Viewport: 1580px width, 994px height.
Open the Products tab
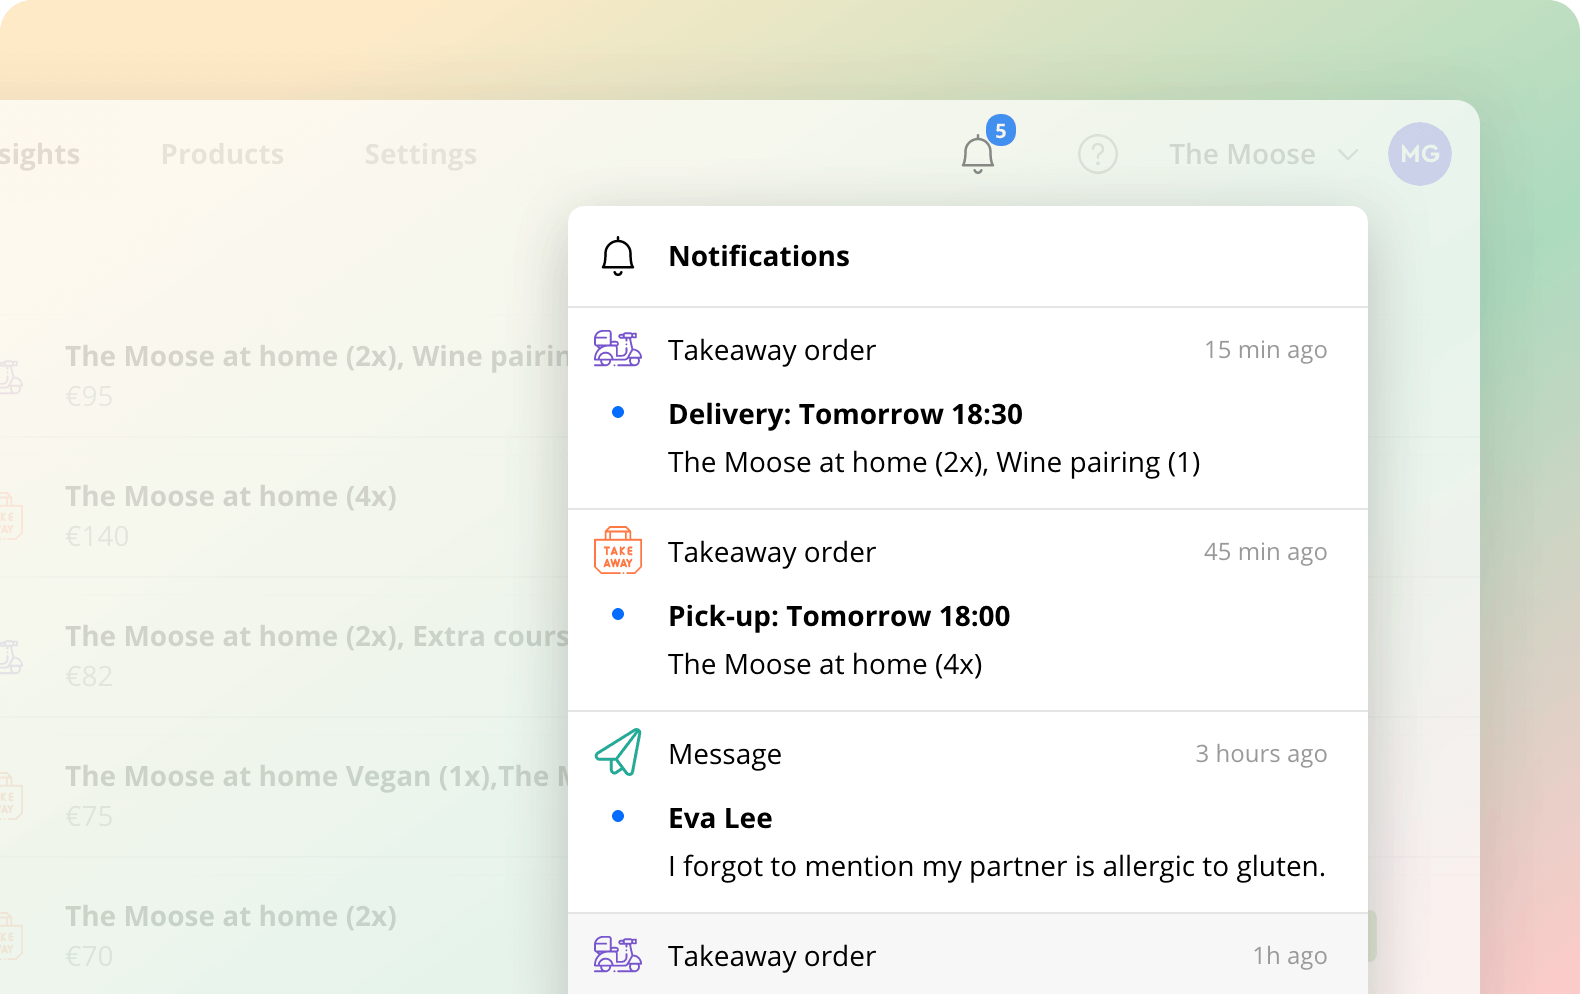coord(222,154)
